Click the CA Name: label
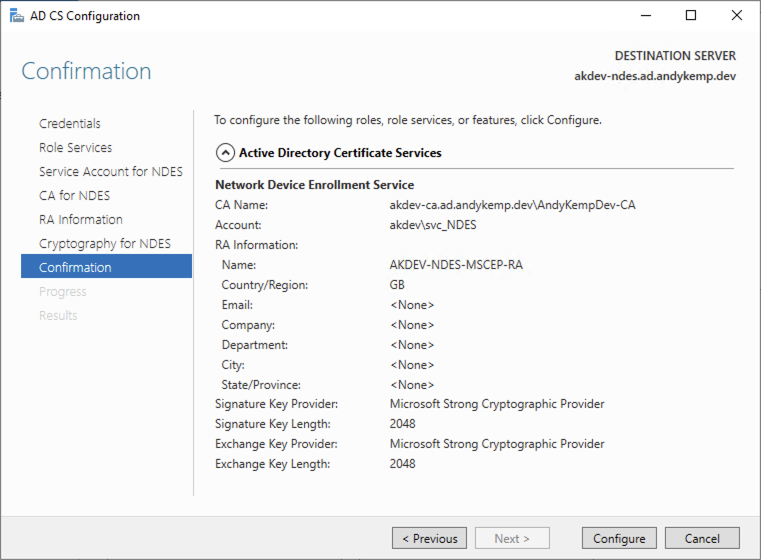The width and height of the screenshot is (761, 560). point(241,205)
